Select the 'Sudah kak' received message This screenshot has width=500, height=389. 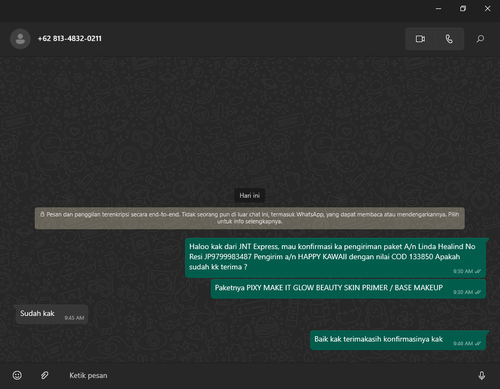click(52, 314)
